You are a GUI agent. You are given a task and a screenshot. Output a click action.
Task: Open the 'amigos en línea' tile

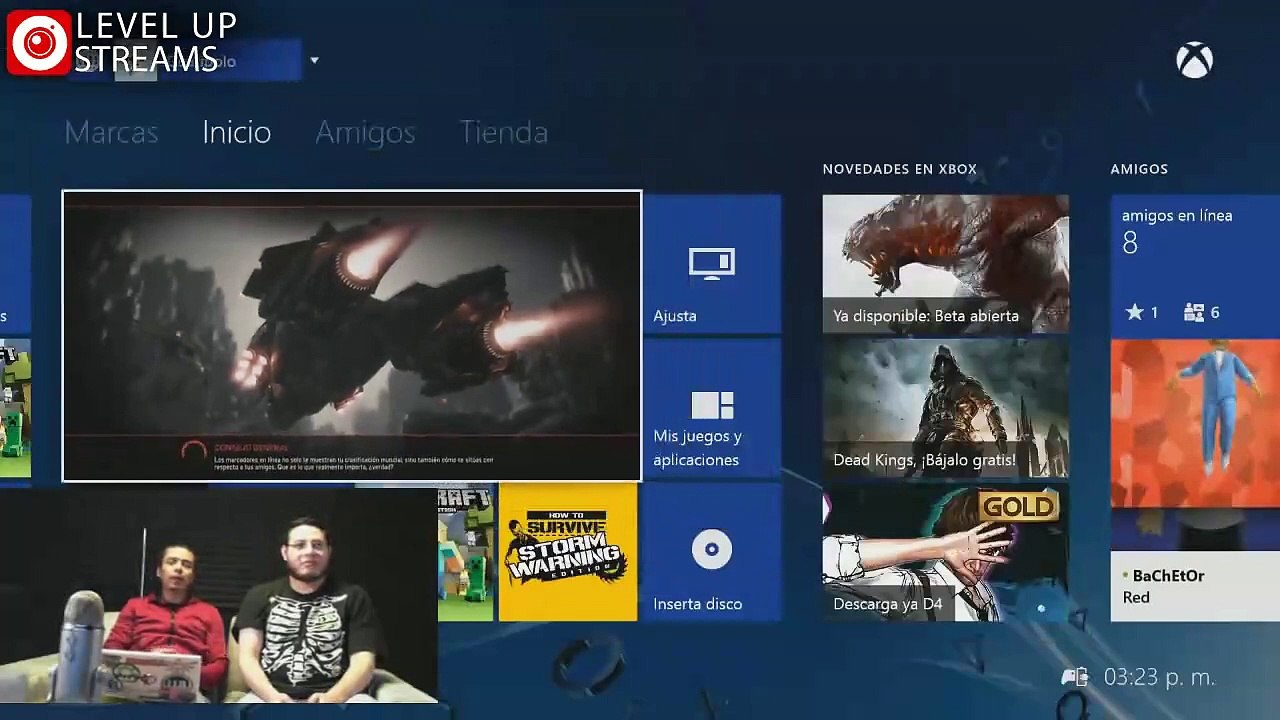point(1195,264)
